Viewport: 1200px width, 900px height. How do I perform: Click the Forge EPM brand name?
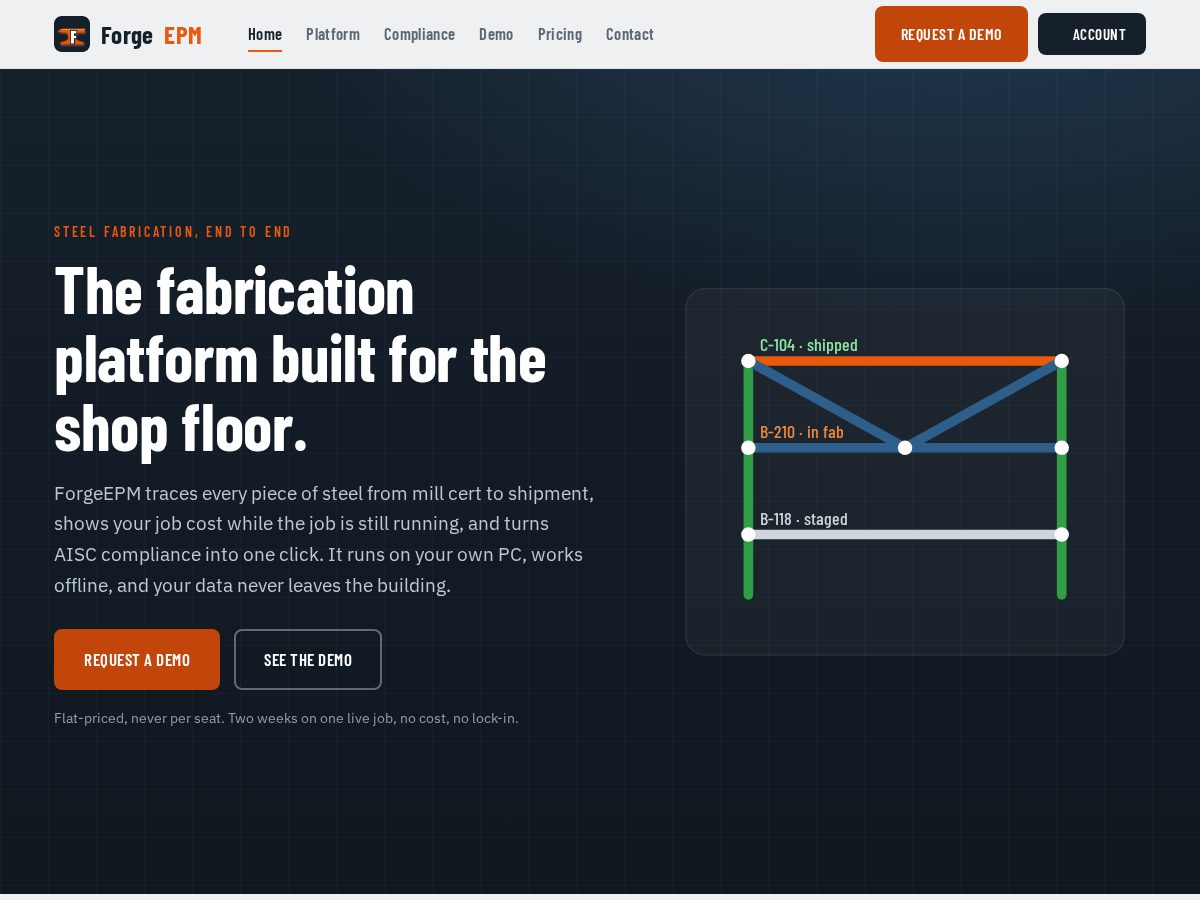tap(151, 35)
